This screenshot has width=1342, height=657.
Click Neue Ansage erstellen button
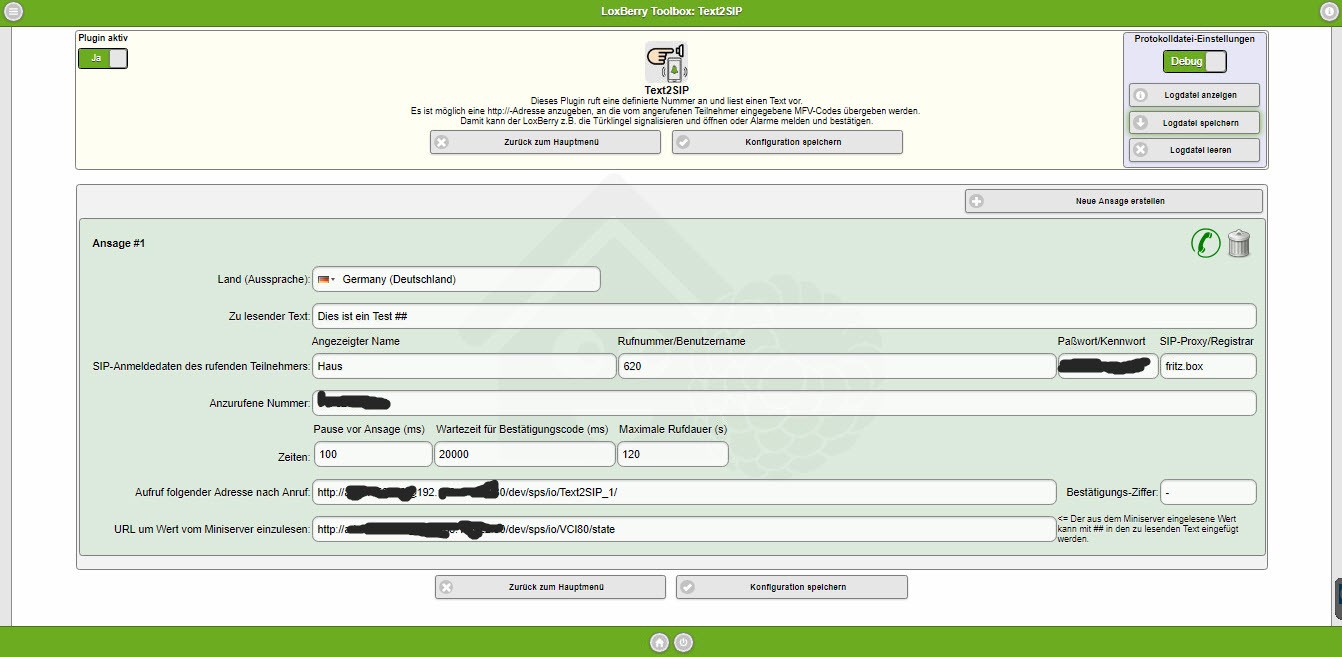tap(1113, 201)
